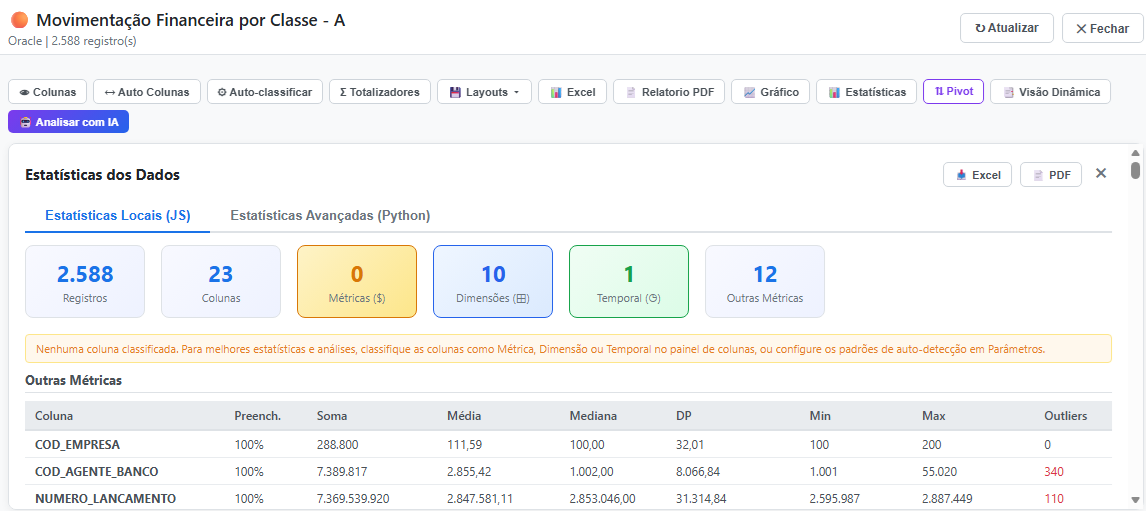This screenshot has height=511, width=1146.
Task: Export grid using toolbar Excel button
Action: click(x=571, y=92)
